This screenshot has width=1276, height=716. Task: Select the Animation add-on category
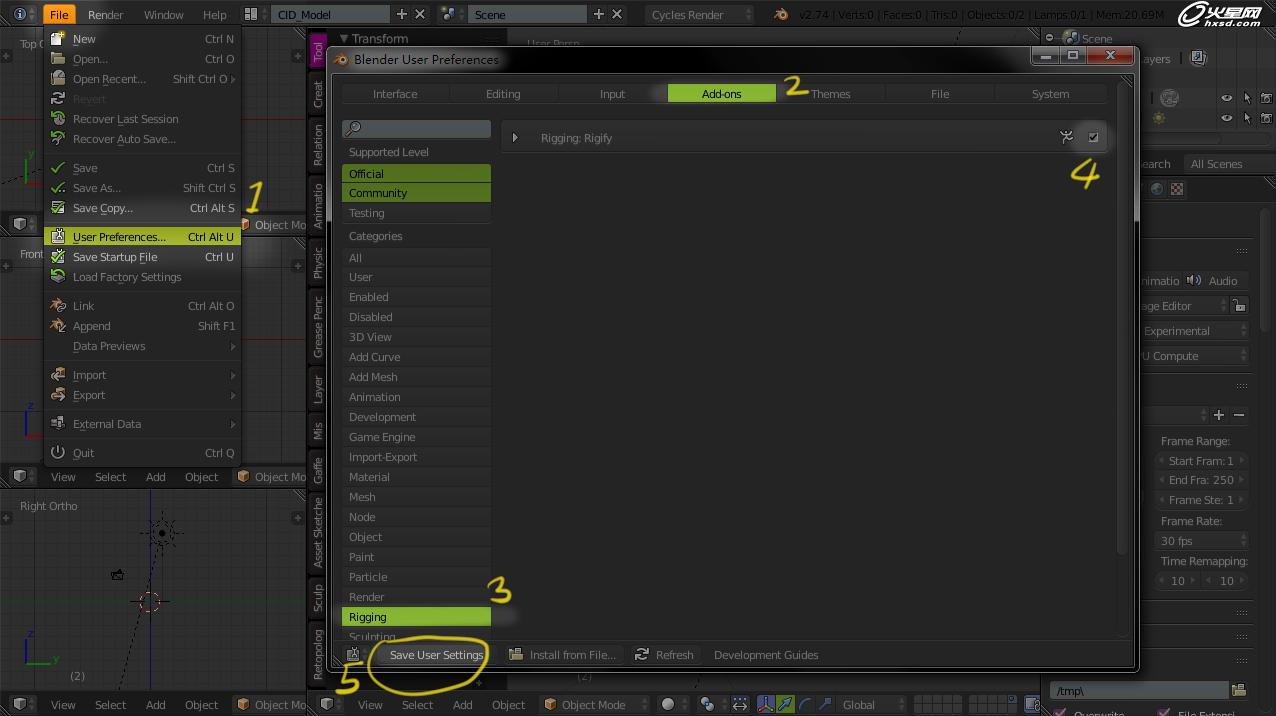[416, 397]
